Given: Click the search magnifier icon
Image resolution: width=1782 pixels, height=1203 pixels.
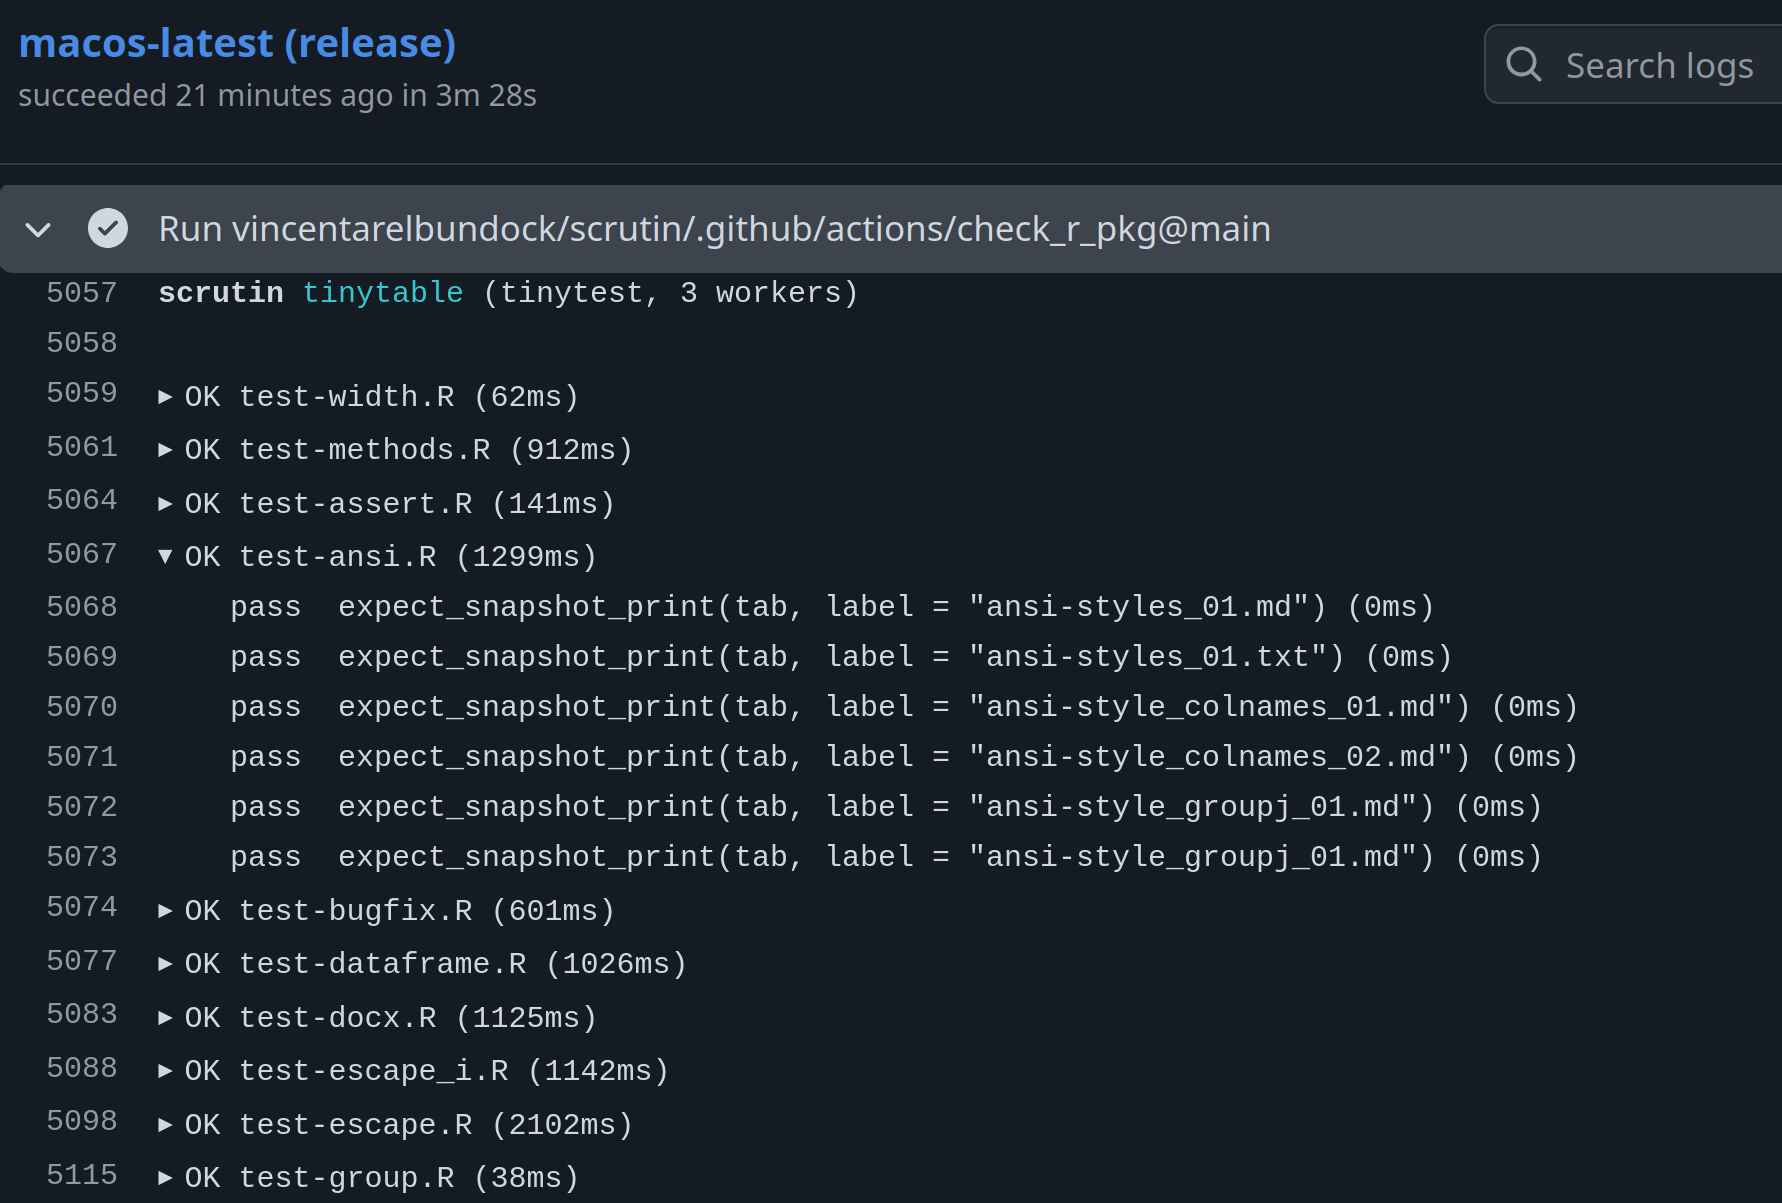Looking at the screenshot, I should click(1523, 64).
